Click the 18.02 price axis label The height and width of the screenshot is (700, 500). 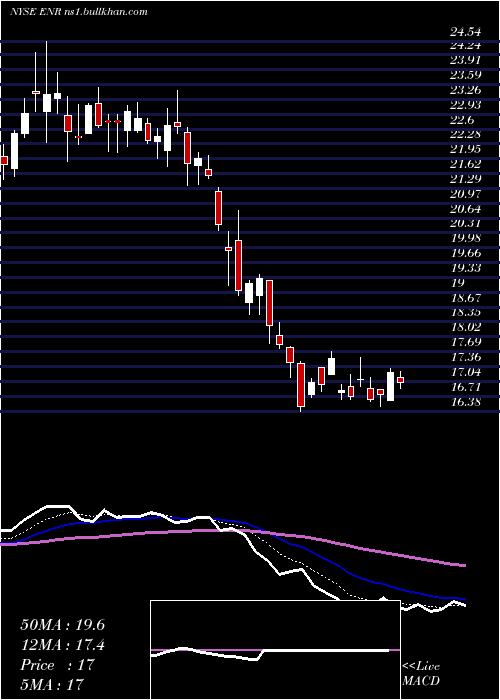[x=466, y=327]
